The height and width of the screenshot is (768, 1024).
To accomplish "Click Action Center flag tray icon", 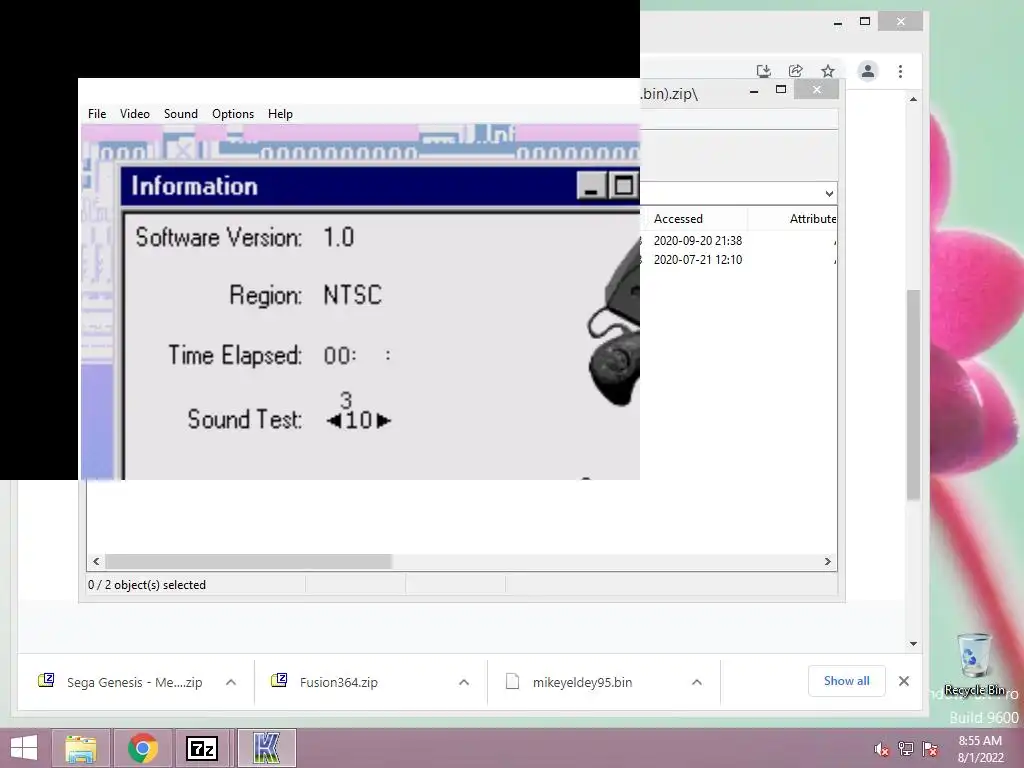I will 930,749.
